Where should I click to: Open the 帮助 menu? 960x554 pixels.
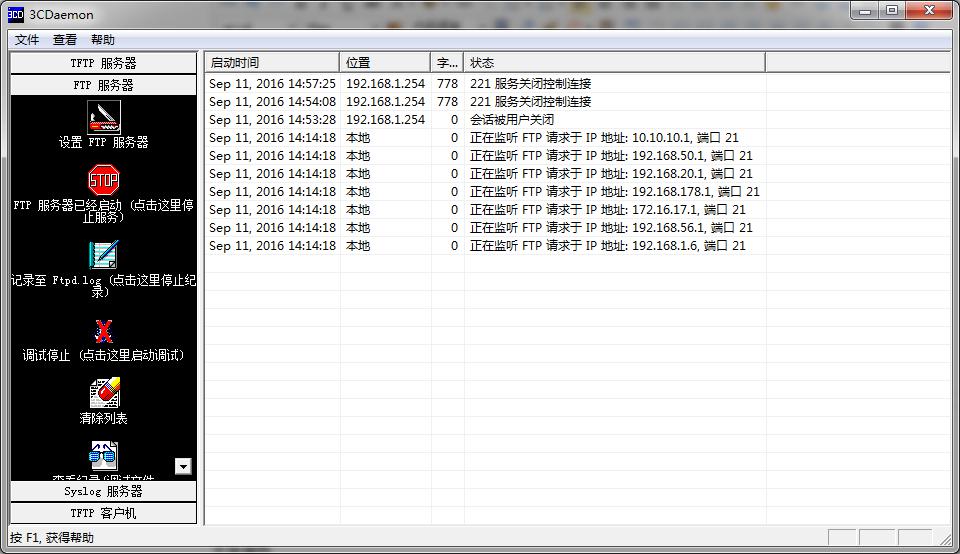(x=103, y=40)
